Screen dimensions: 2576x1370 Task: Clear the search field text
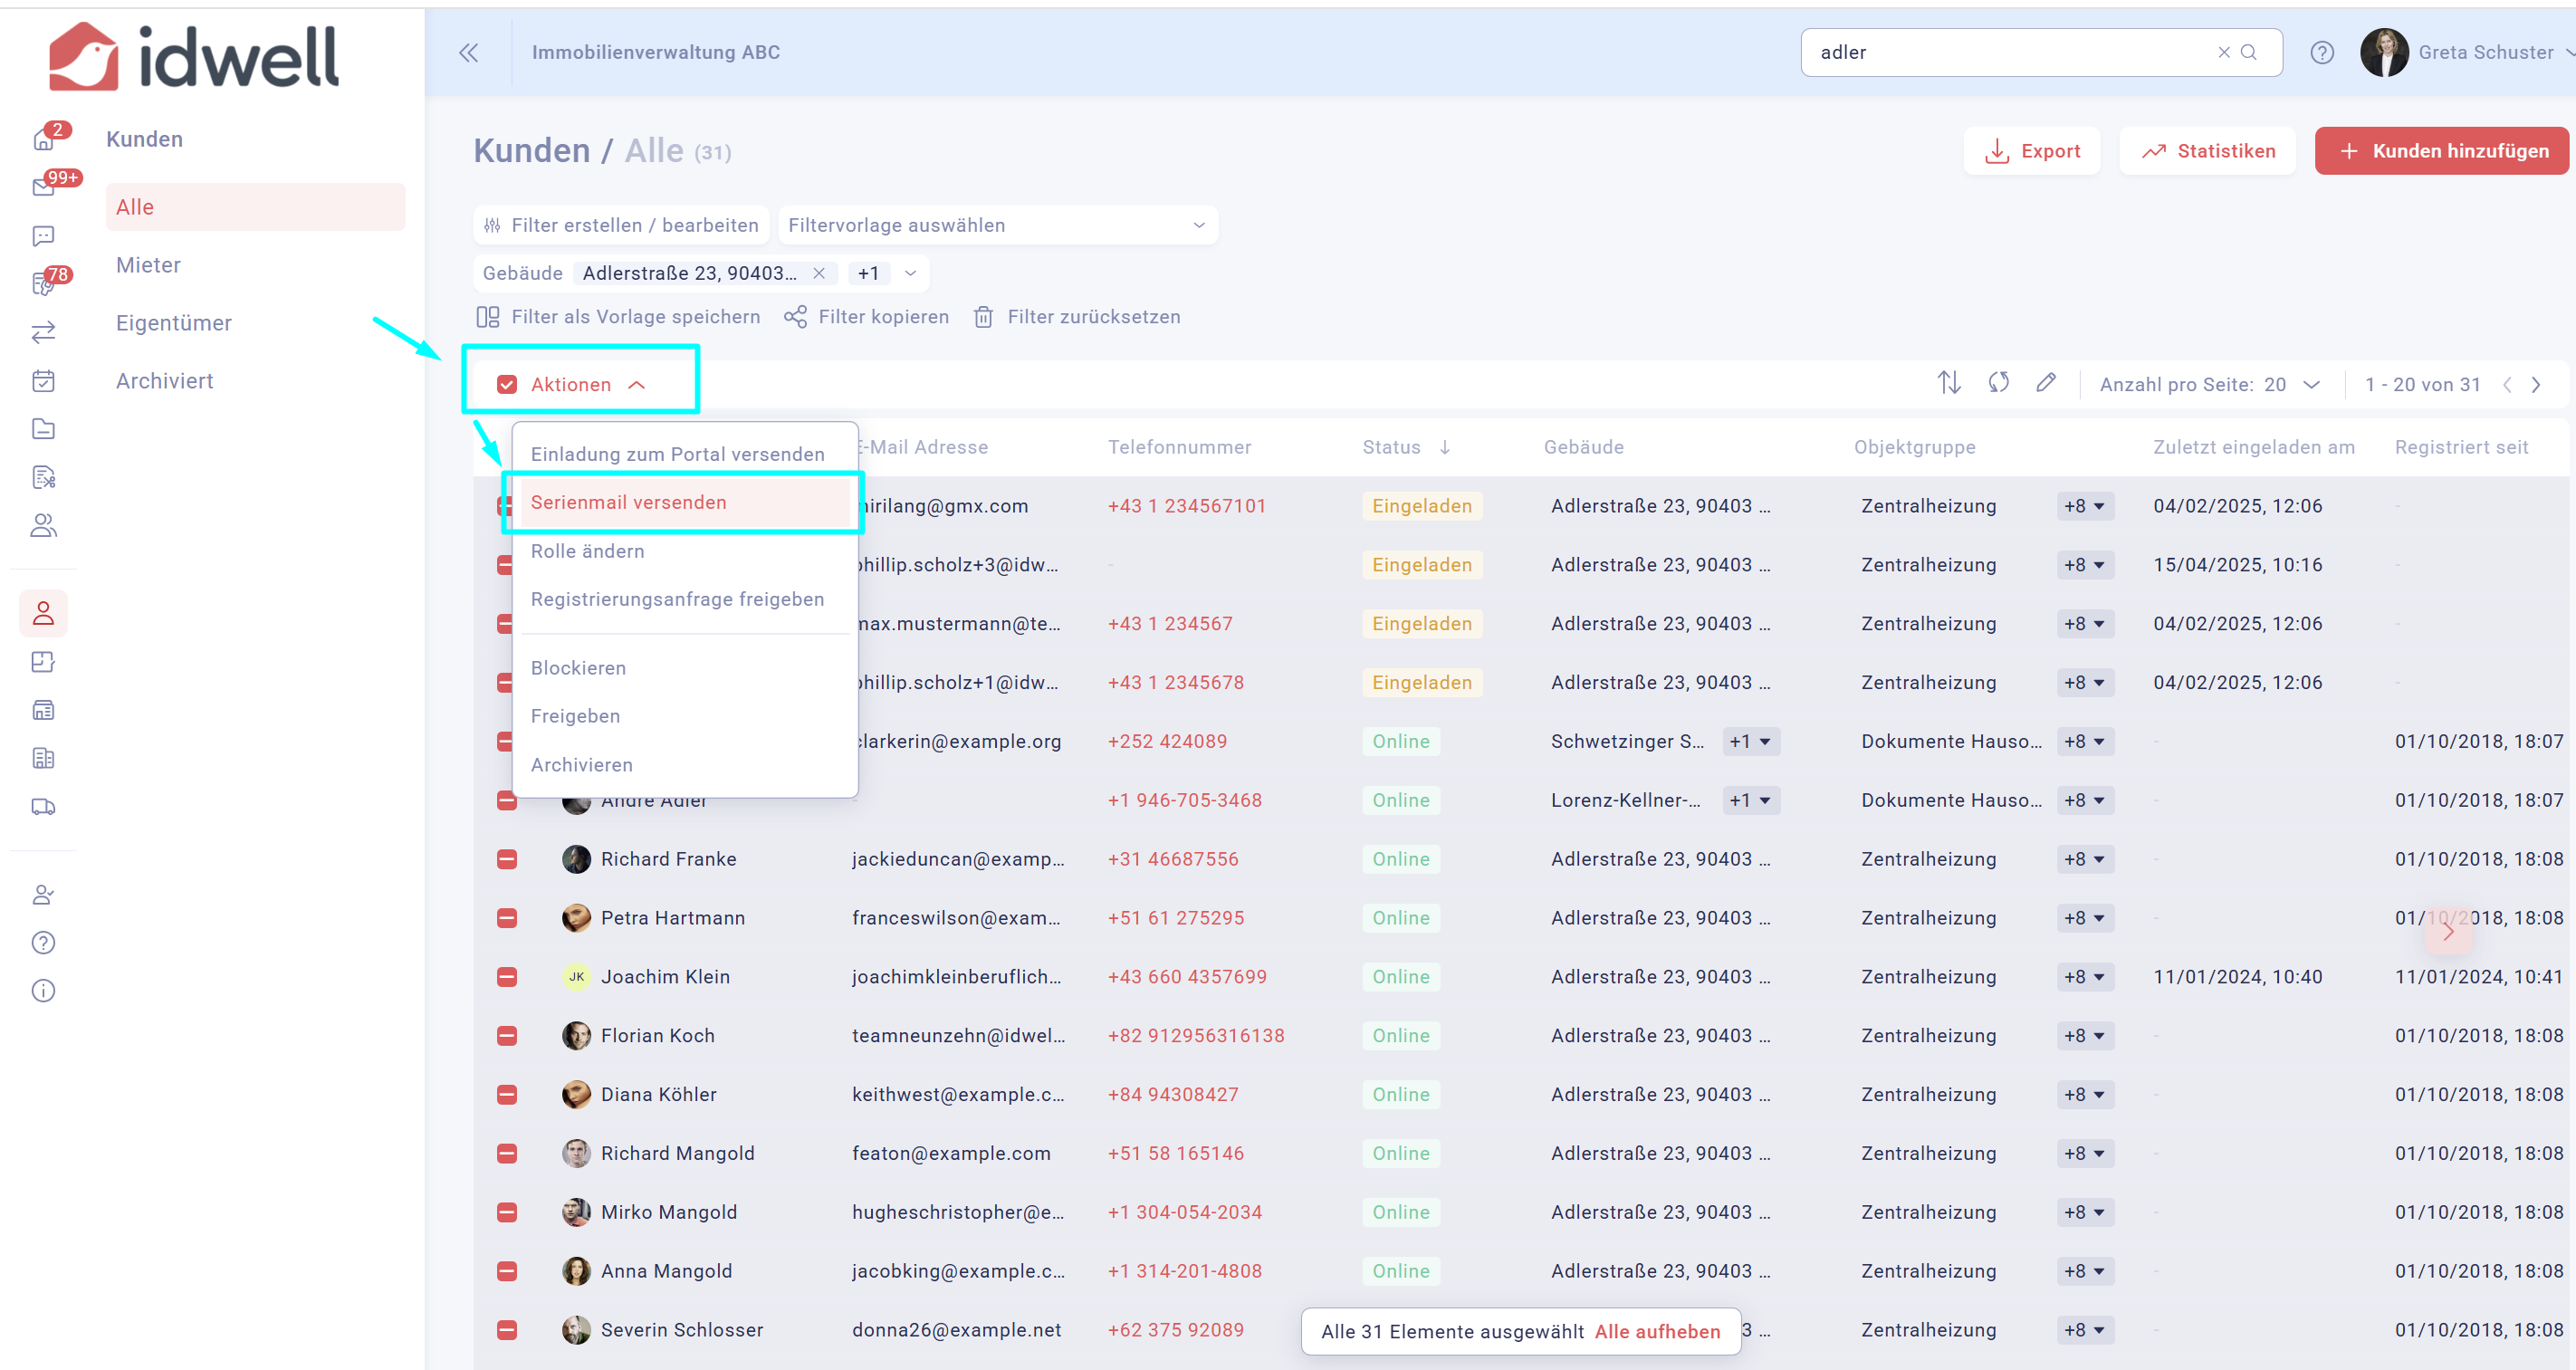click(x=2224, y=53)
